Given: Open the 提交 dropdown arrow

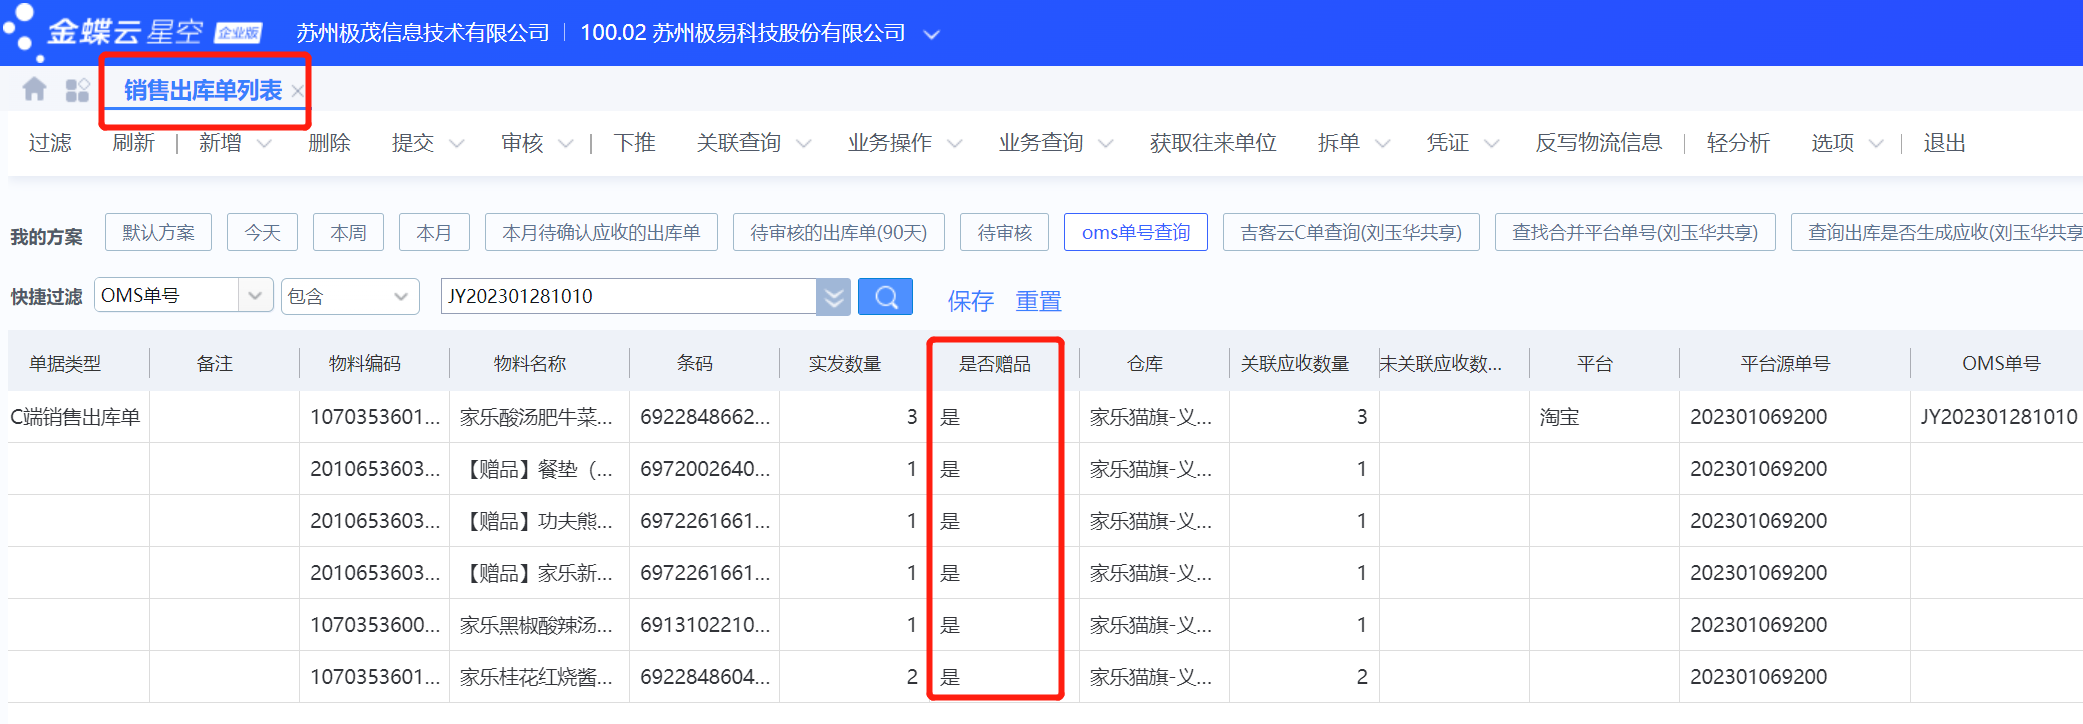Looking at the screenshot, I should pos(457,144).
